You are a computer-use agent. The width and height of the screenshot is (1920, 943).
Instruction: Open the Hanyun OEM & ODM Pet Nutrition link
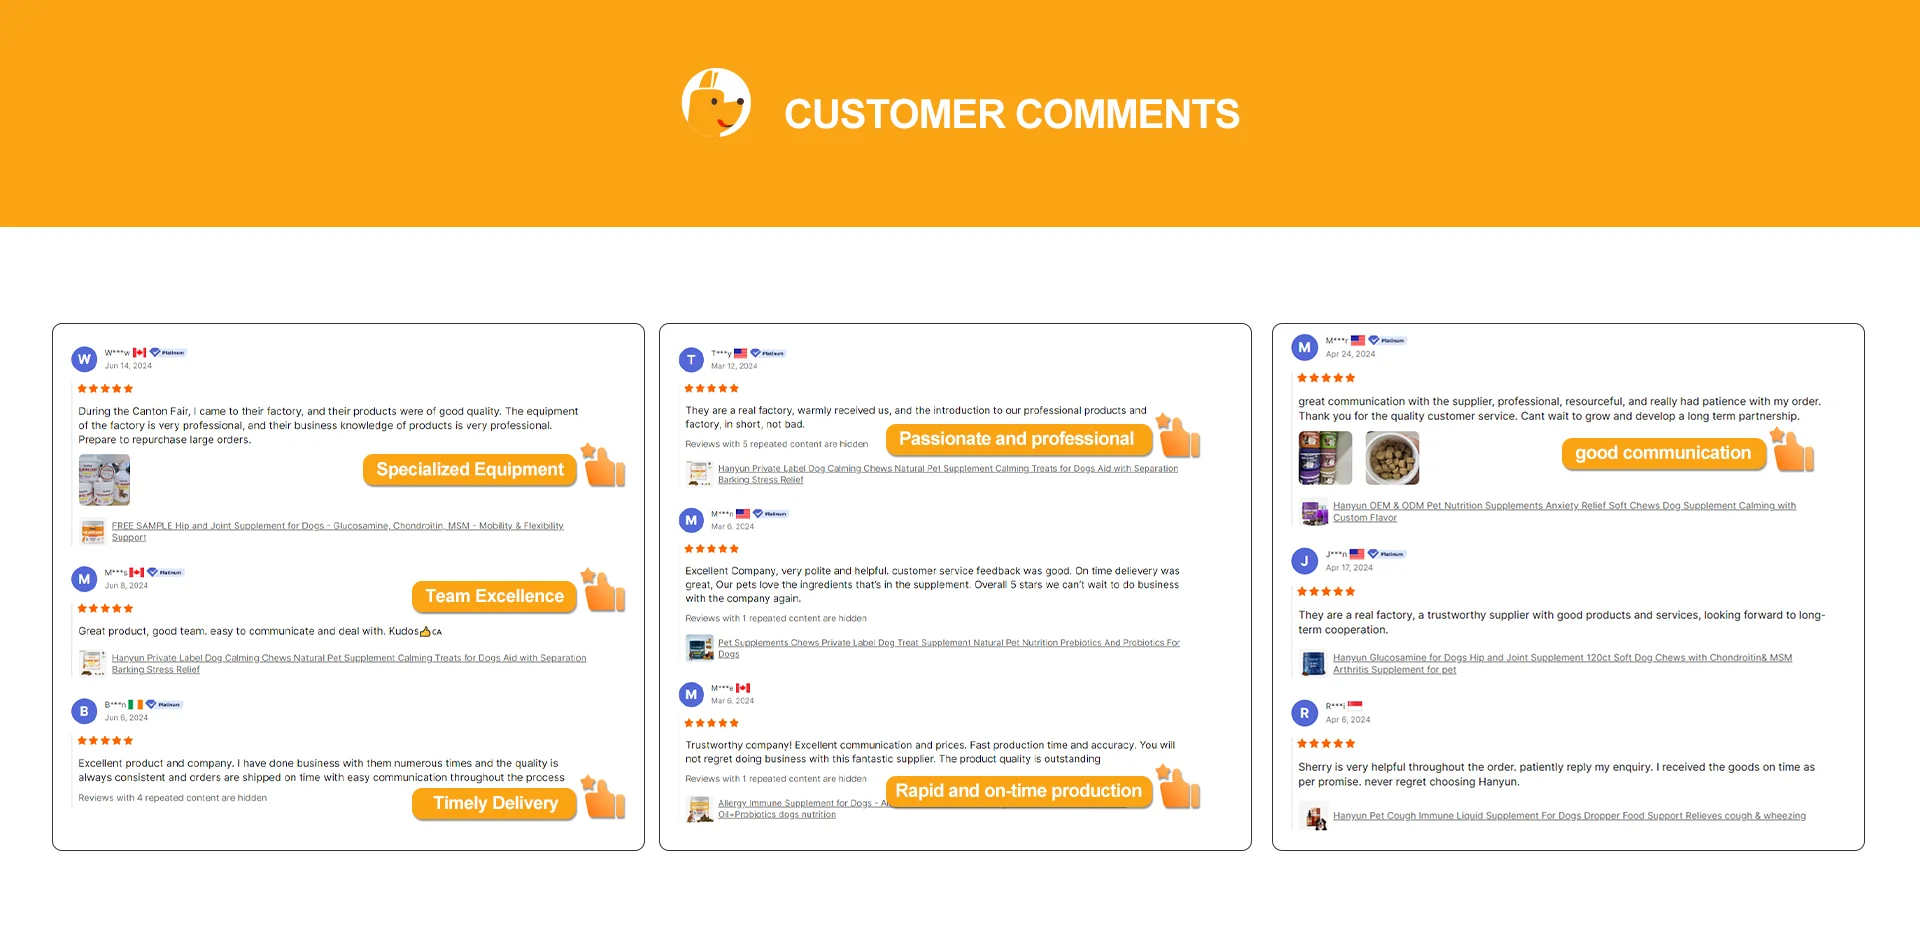[1563, 506]
